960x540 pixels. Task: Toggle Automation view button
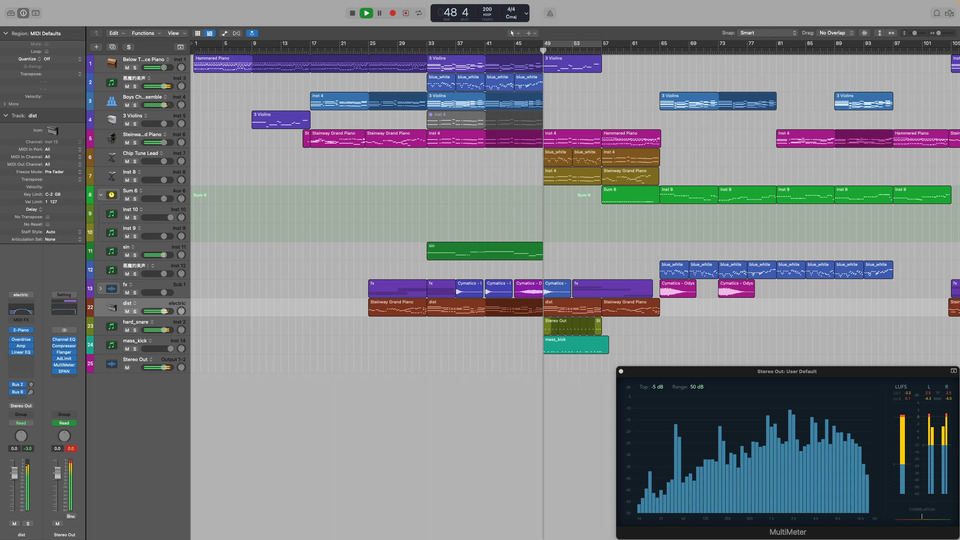coord(223,33)
